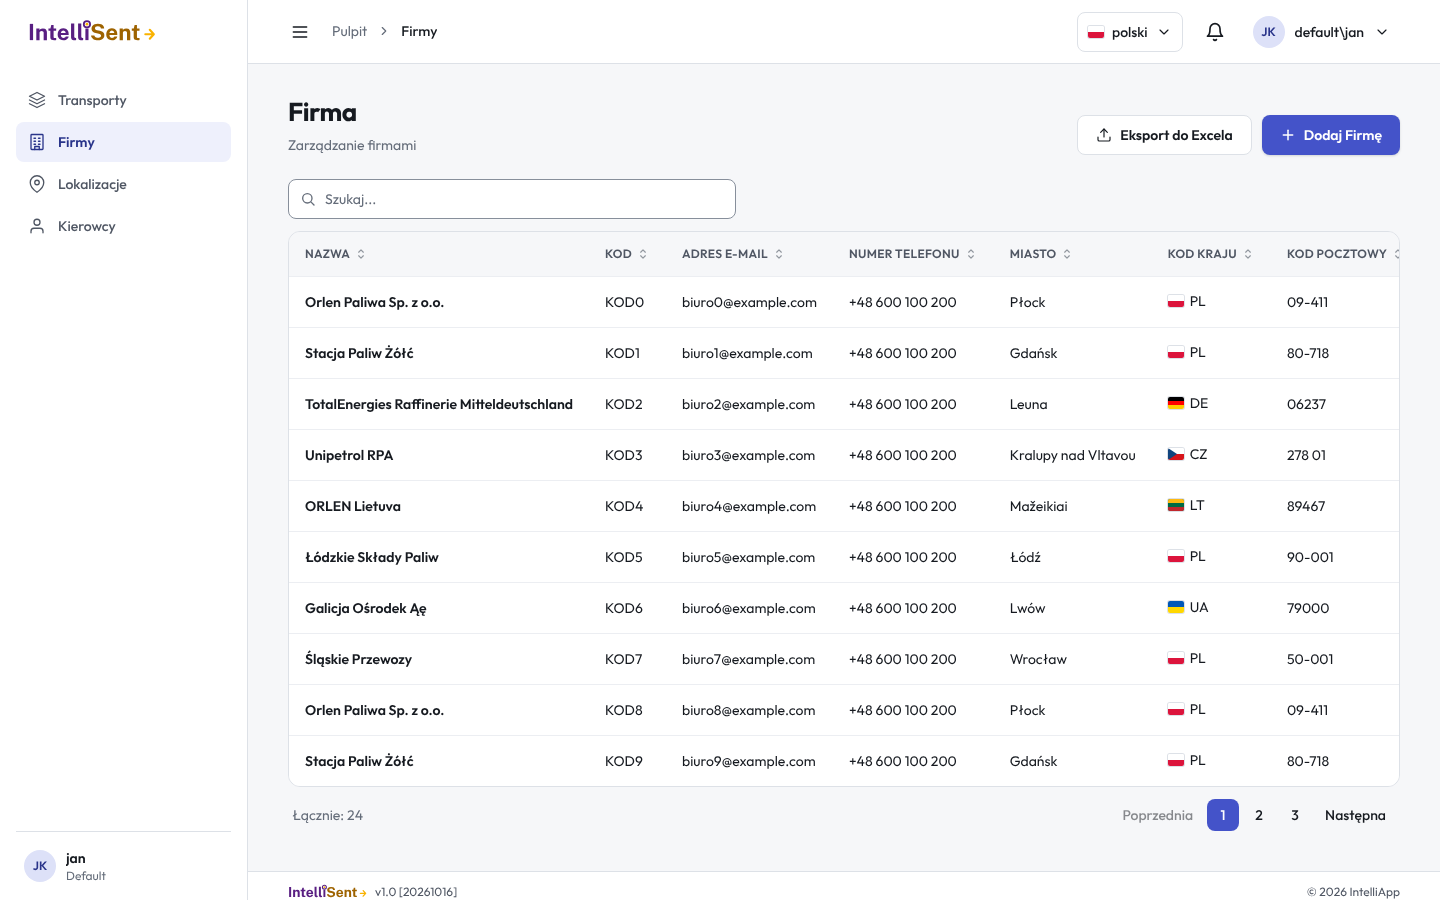
Task: Click TotalEnergies Raffinerie Mitteldeutschland row name
Action: coord(439,404)
